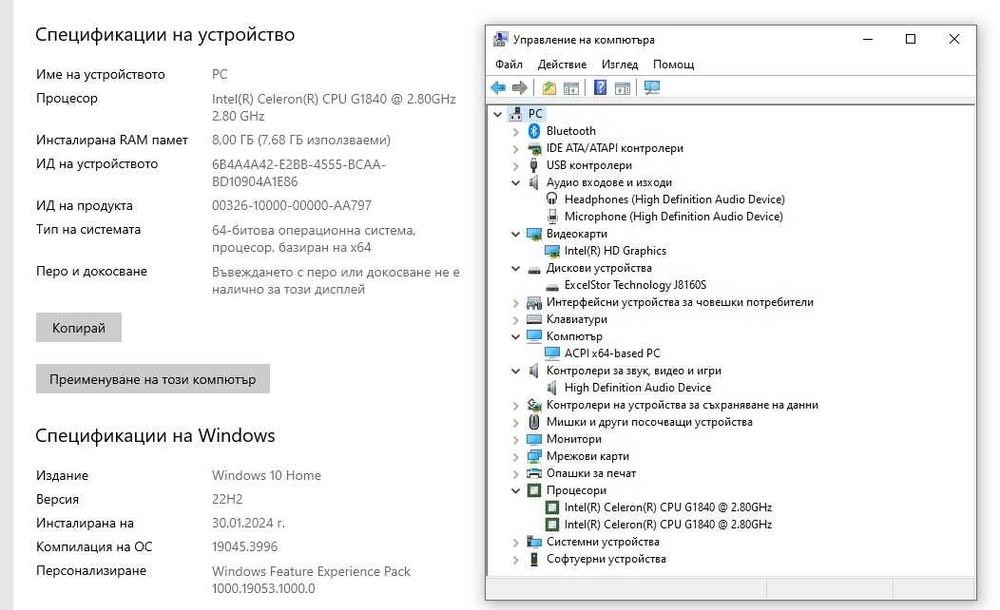Screen dimensions: 1000x610
Task: Click Преименуване на този компютър button
Action: click(152, 379)
